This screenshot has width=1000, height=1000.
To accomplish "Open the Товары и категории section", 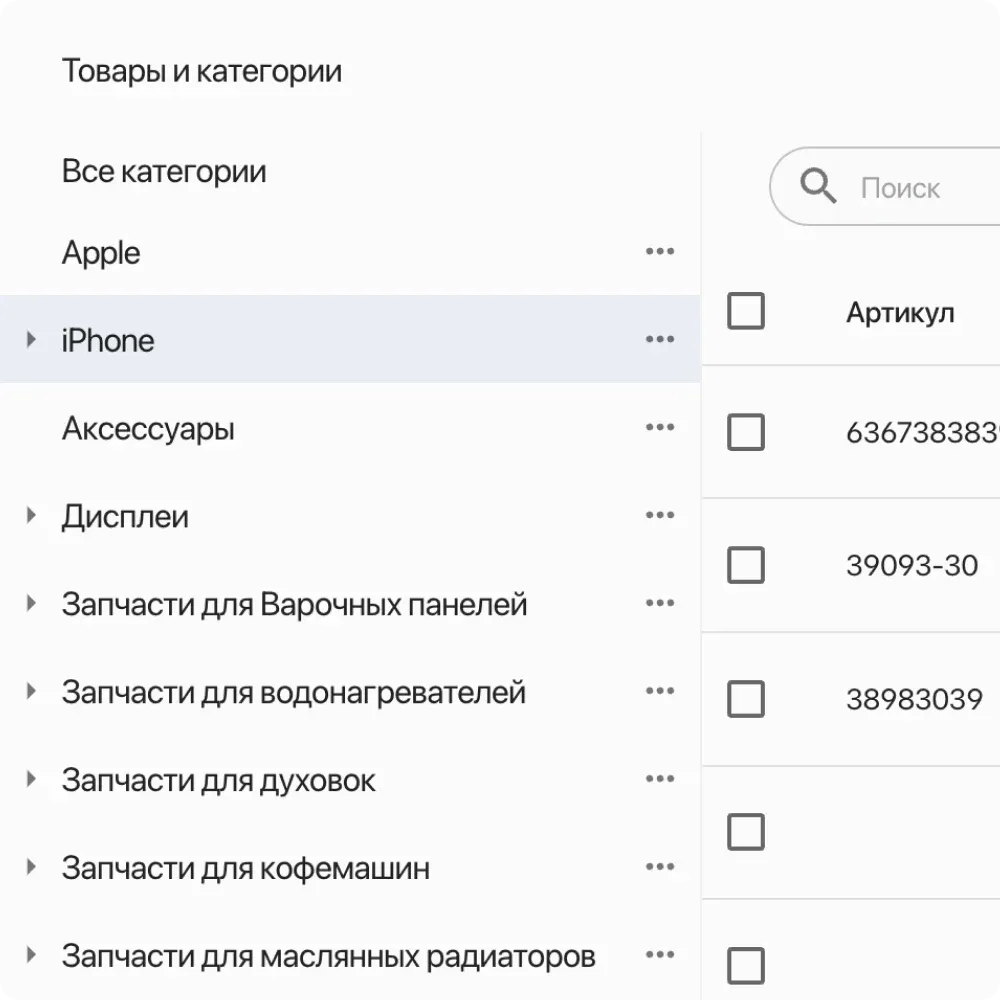I will 202,70.
